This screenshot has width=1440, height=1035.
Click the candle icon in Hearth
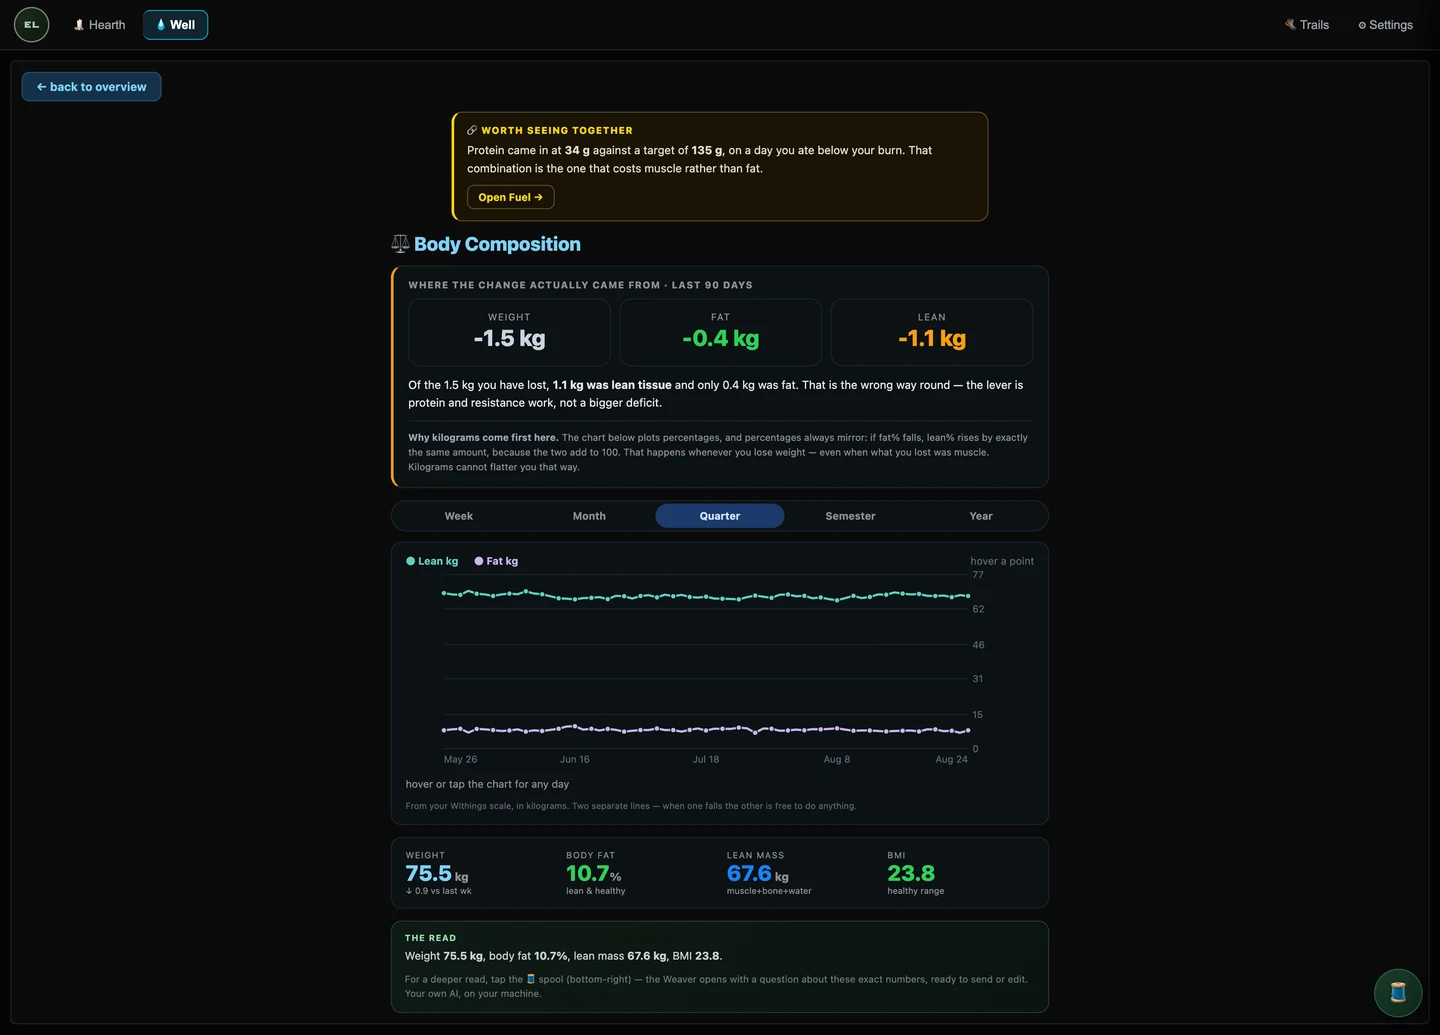tap(79, 25)
